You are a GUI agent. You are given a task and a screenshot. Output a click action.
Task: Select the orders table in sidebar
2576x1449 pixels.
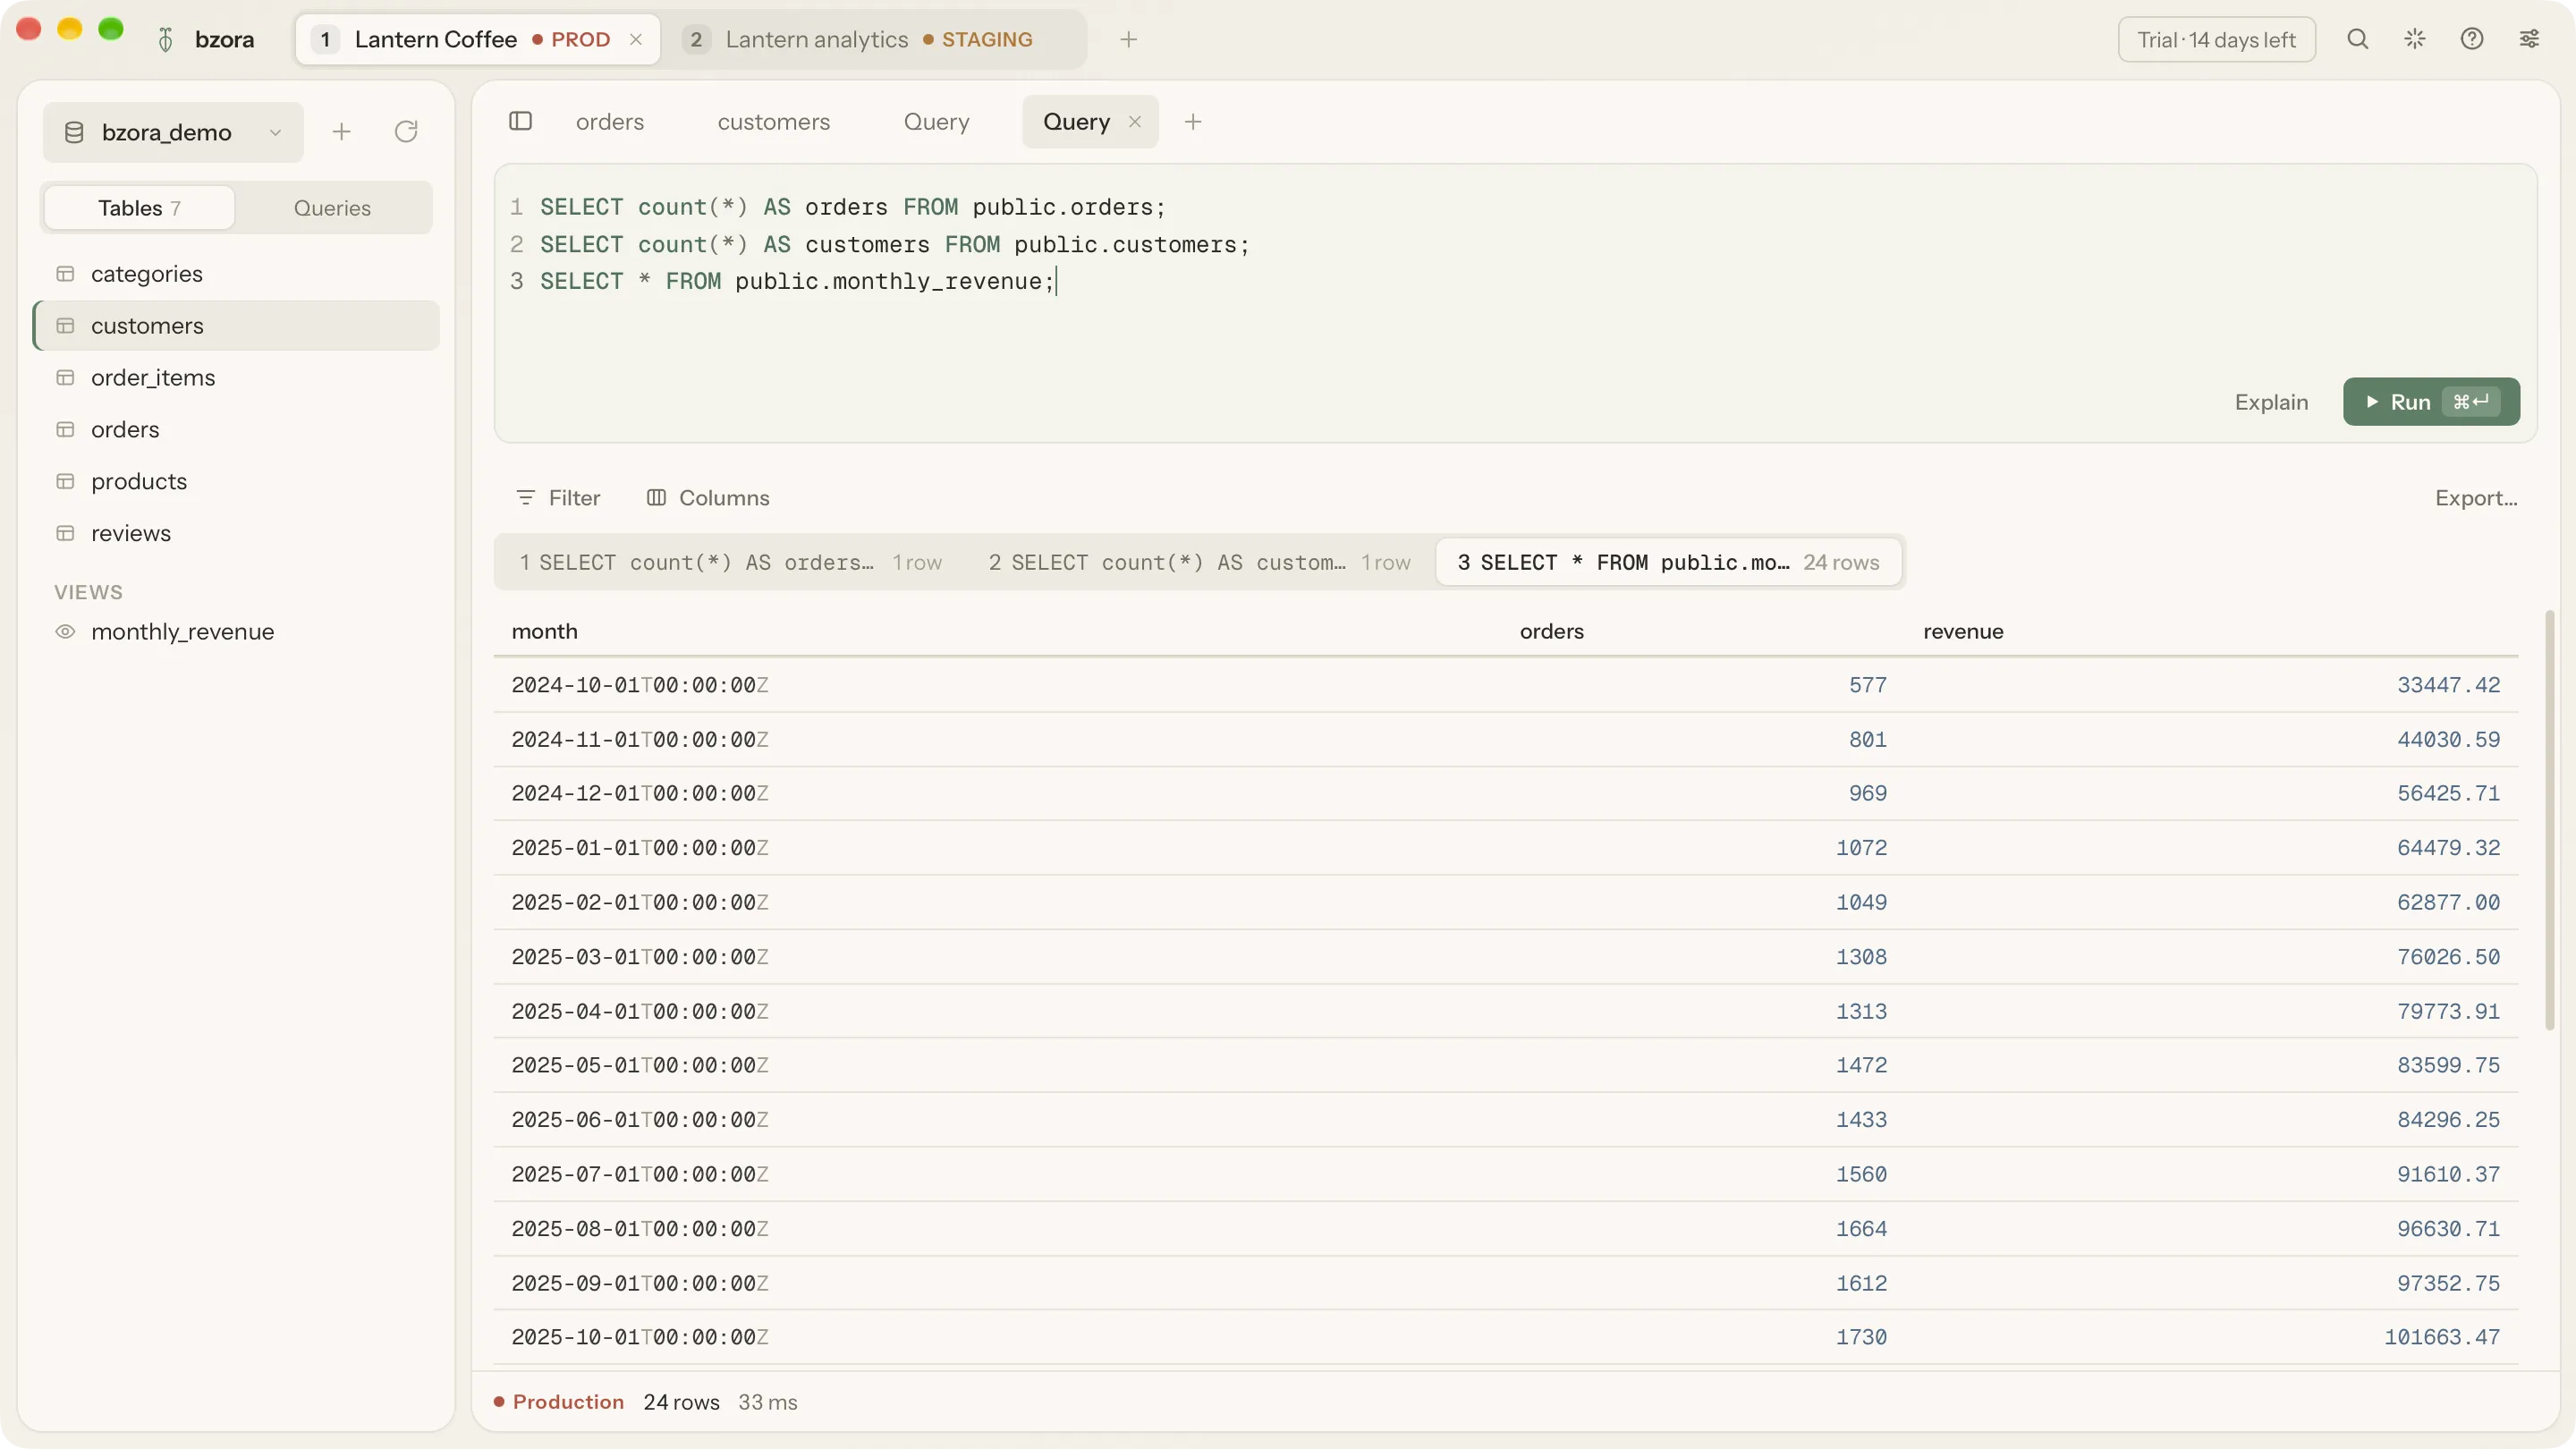tap(236, 429)
